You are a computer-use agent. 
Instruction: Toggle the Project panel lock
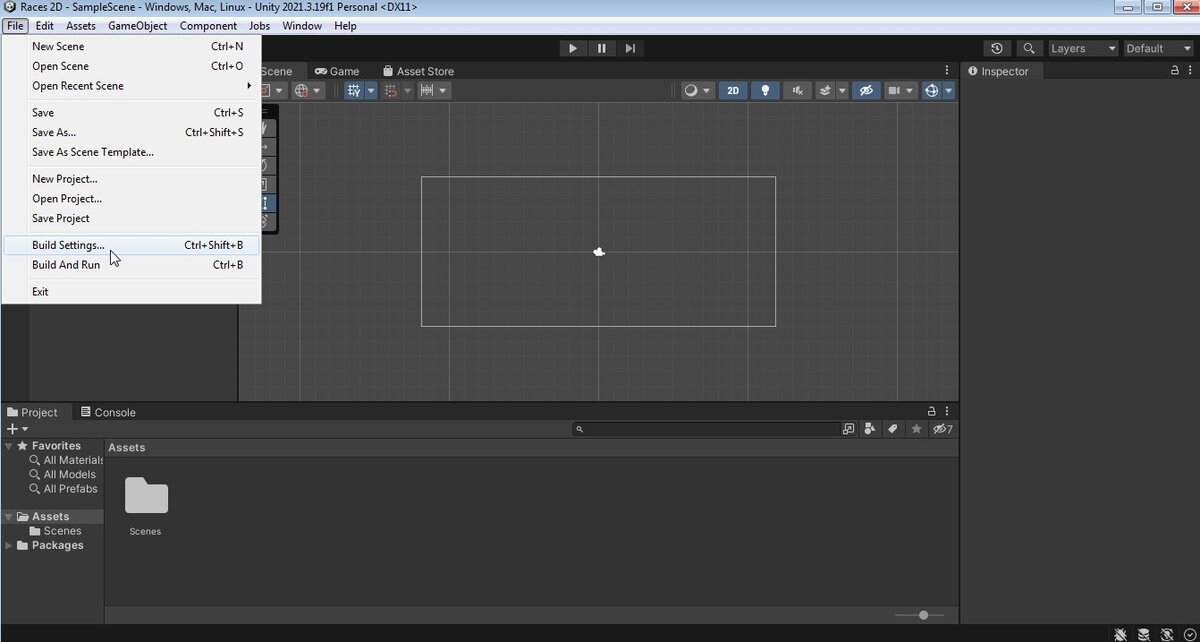point(932,411)
